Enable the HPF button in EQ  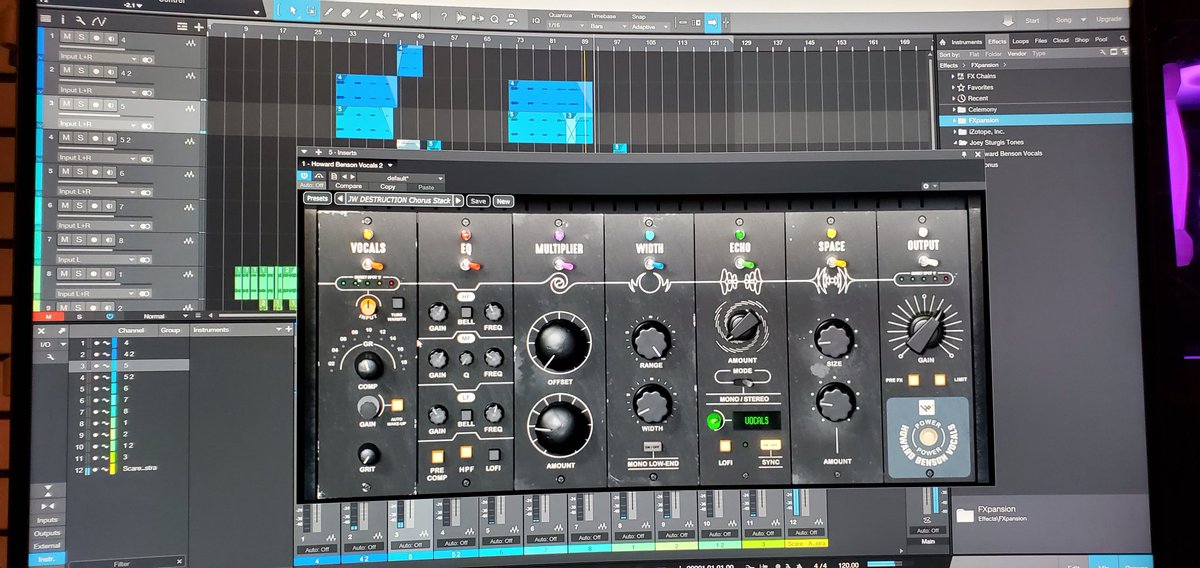click(x=467, y=454)
